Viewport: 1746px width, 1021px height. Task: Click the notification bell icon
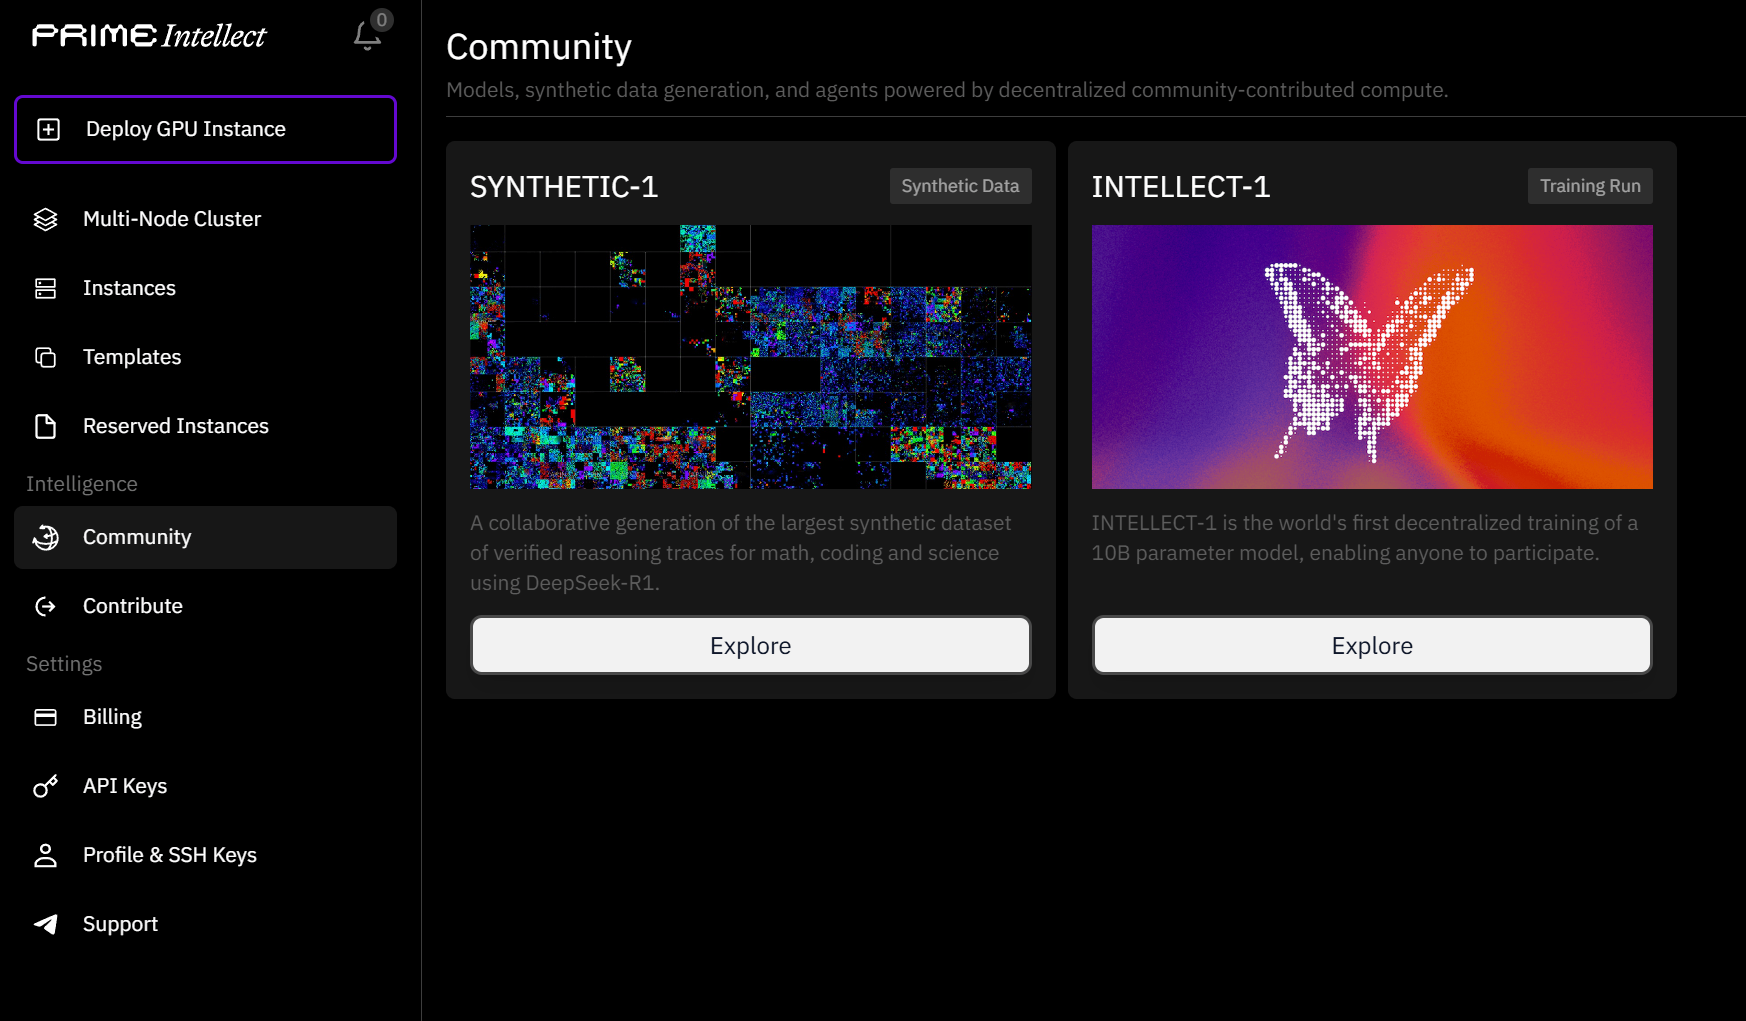click(x=367, y=37)
